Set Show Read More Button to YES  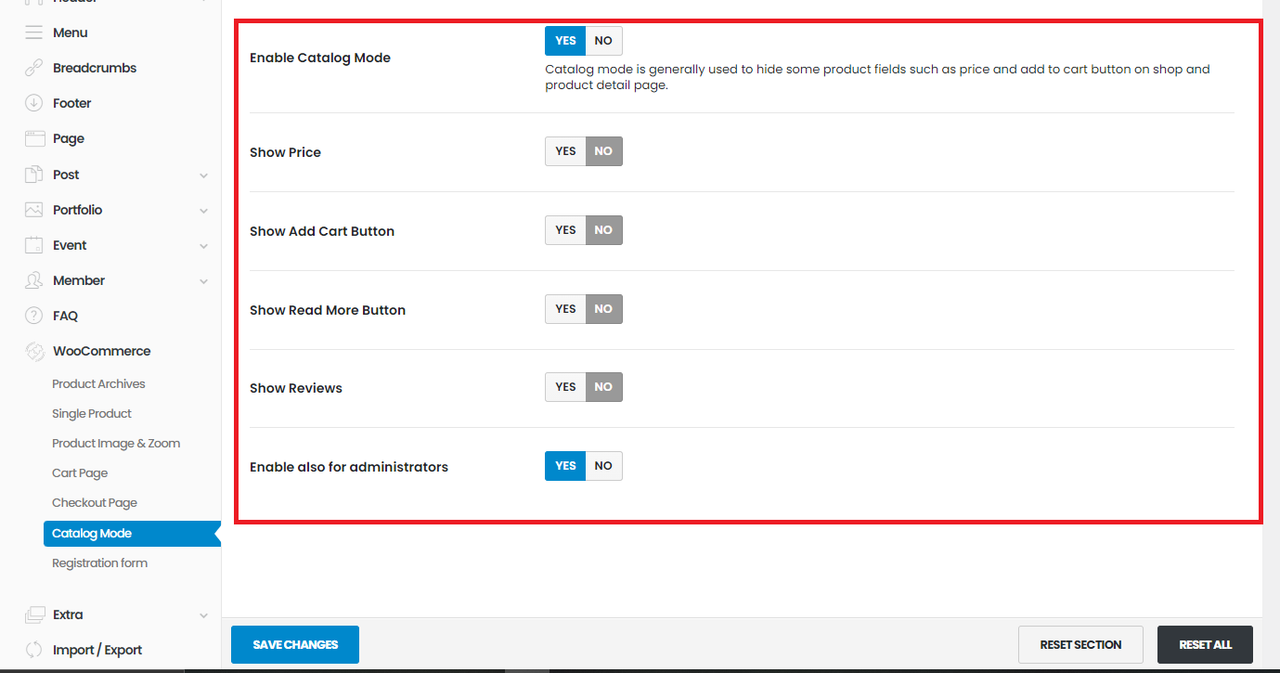coord(566,309)
